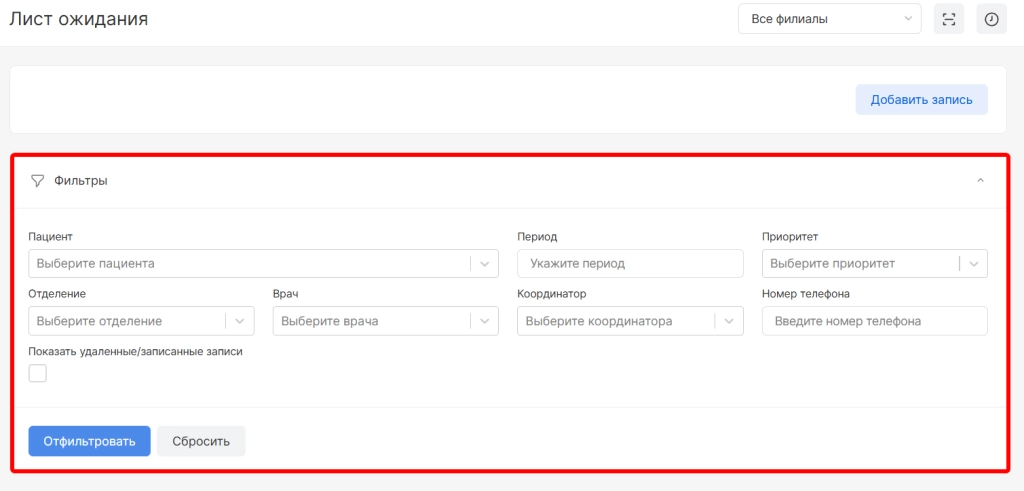Click the arrow icon in Координатор field
This screenshot has height=491, width=1024.
tap(729, 321)
